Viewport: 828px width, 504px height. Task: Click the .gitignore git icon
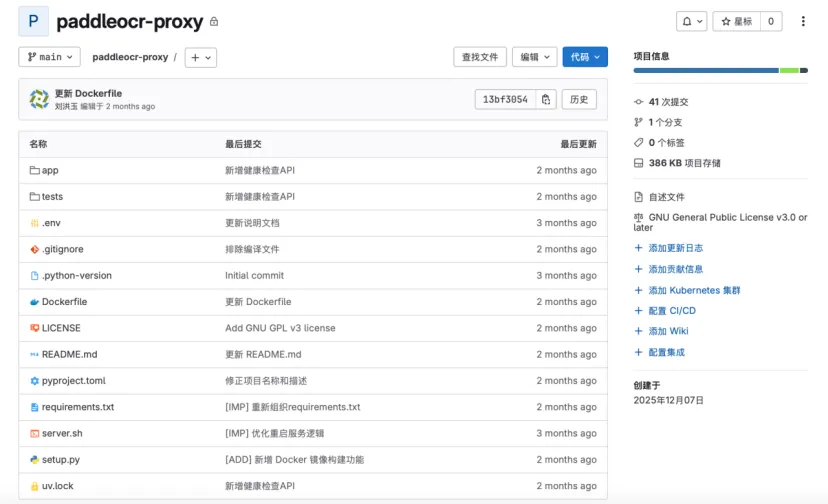tap(34, 249)
